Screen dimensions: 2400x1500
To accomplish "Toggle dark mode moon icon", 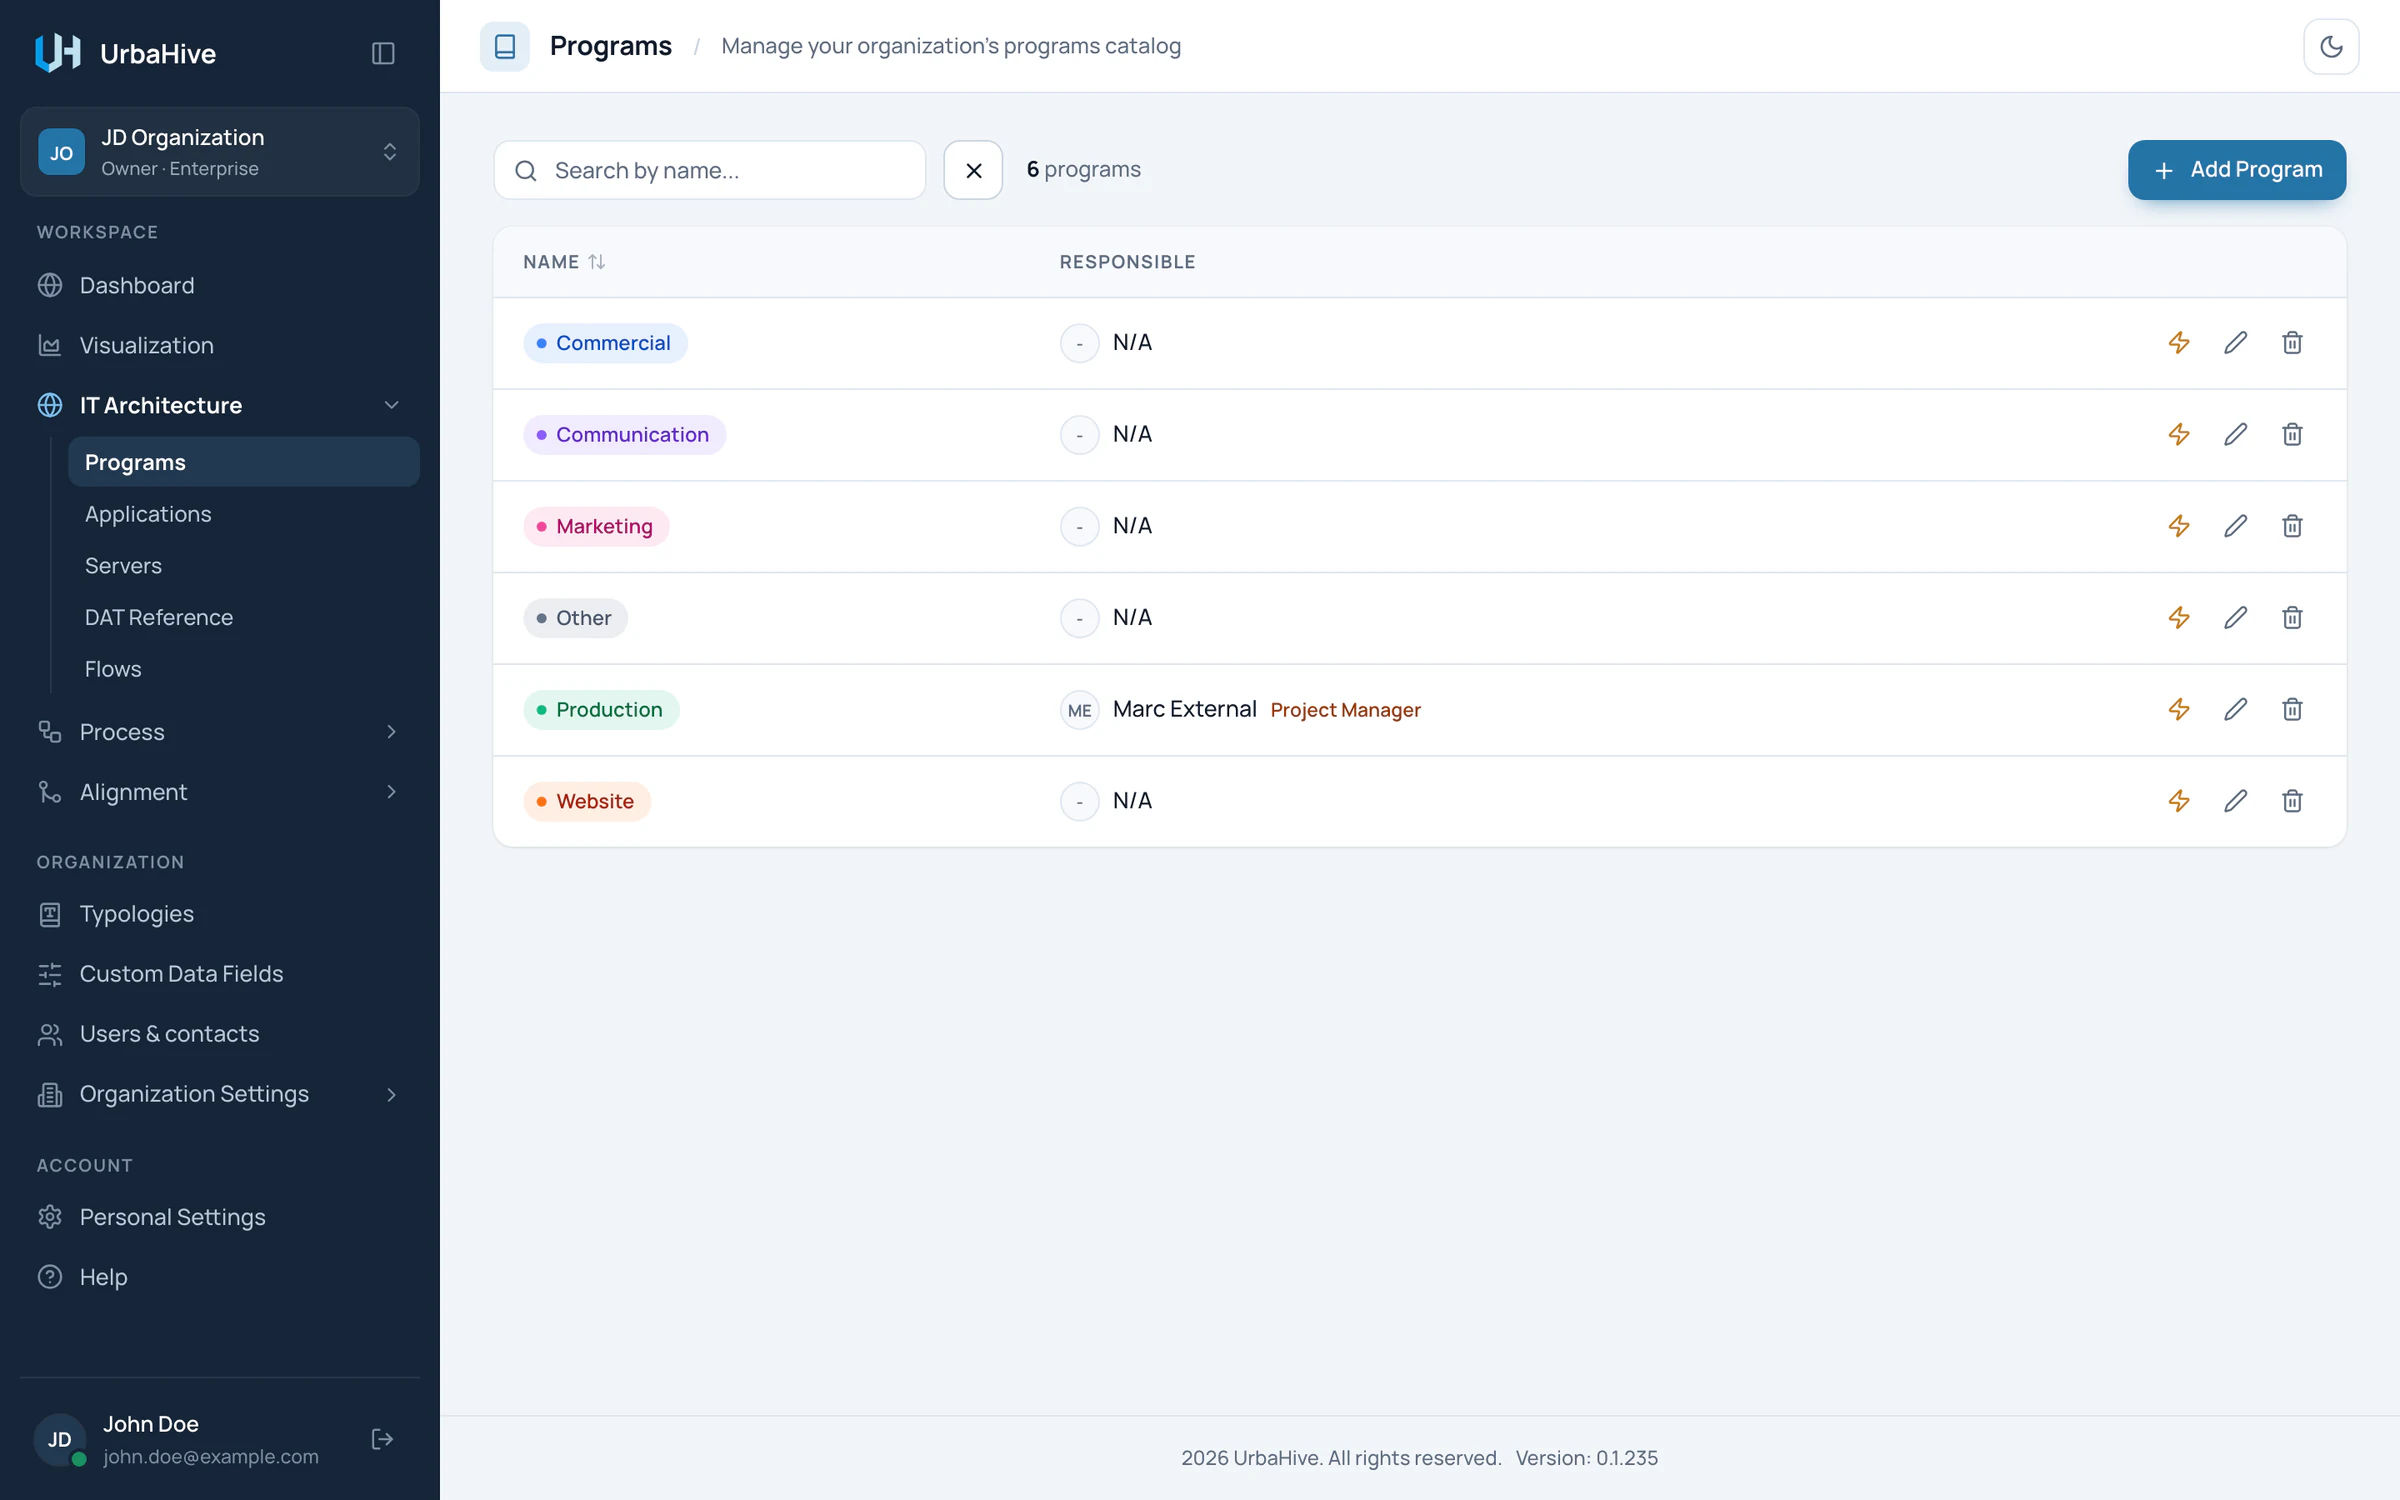I will click(x=2331, y=46).
